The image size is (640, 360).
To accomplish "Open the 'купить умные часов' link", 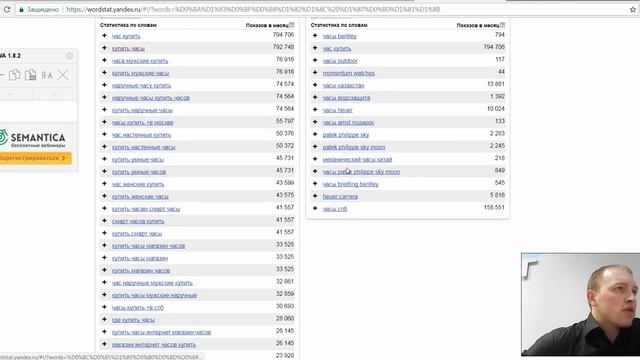I will [139, 172].
